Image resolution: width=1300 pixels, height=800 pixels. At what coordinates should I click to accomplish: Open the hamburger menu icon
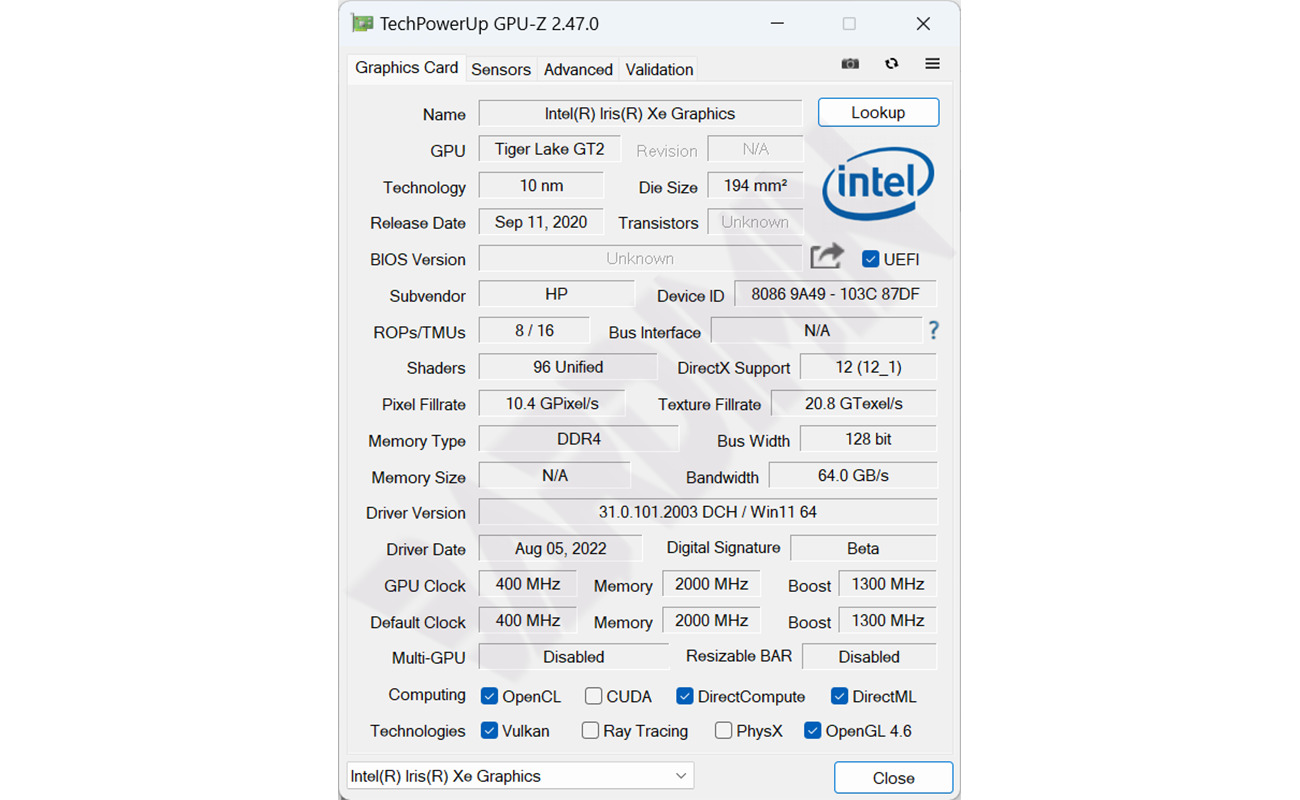(x=932, y=64)
